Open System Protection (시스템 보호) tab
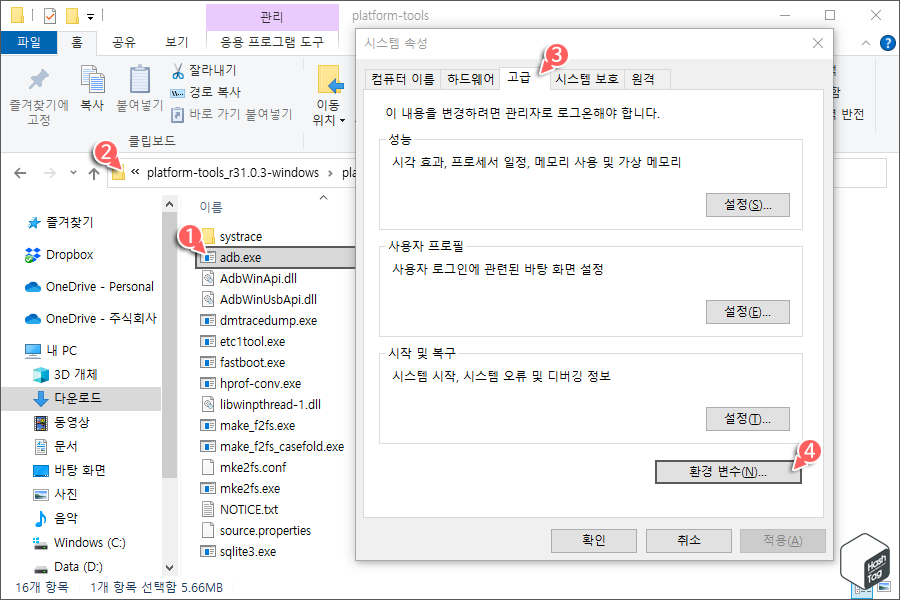The width and height of the screenshot is (900, 600). [x=587, y=79]
